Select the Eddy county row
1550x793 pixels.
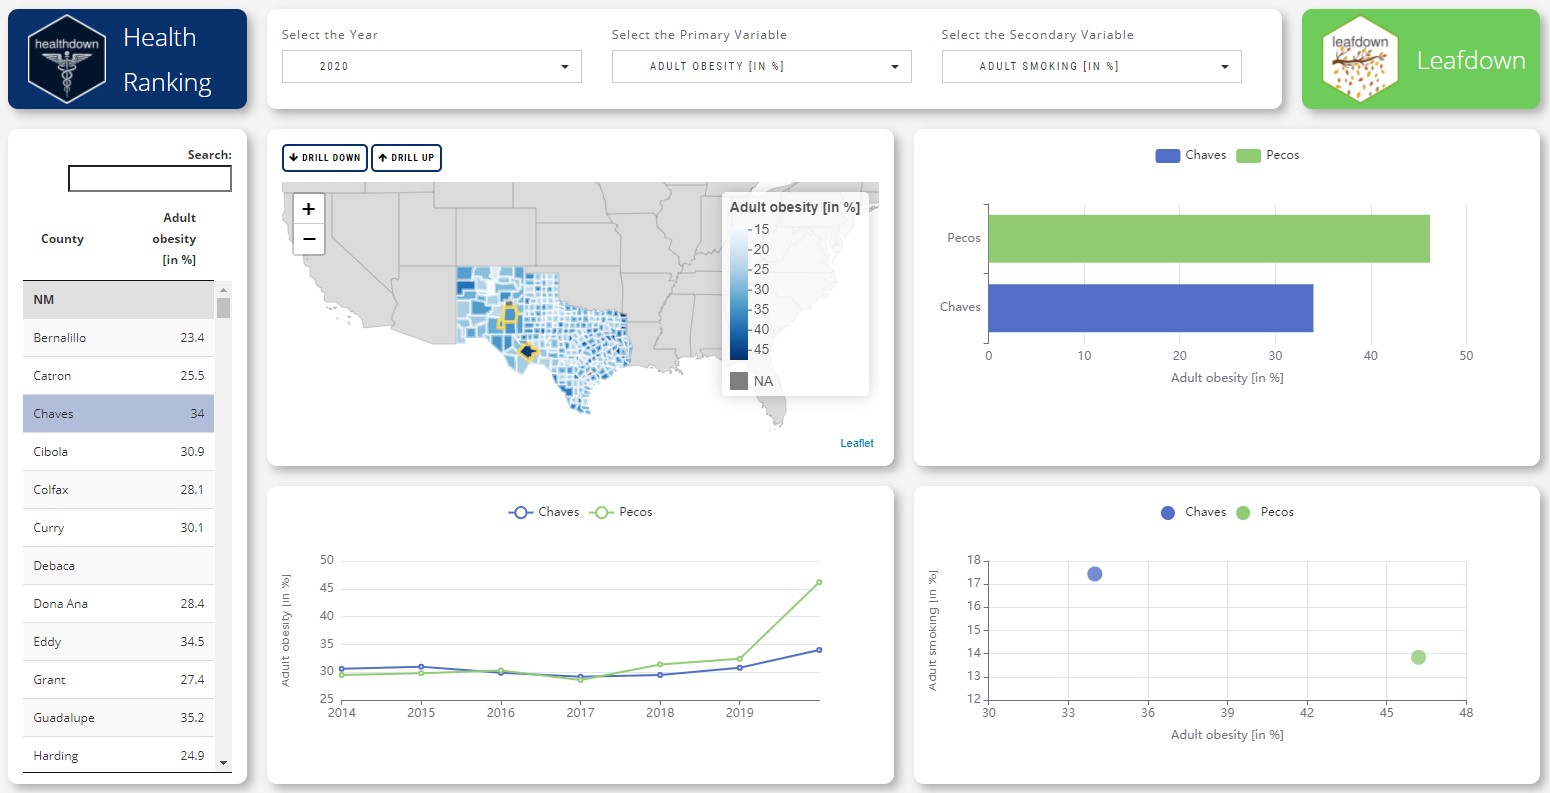[118, 642]
